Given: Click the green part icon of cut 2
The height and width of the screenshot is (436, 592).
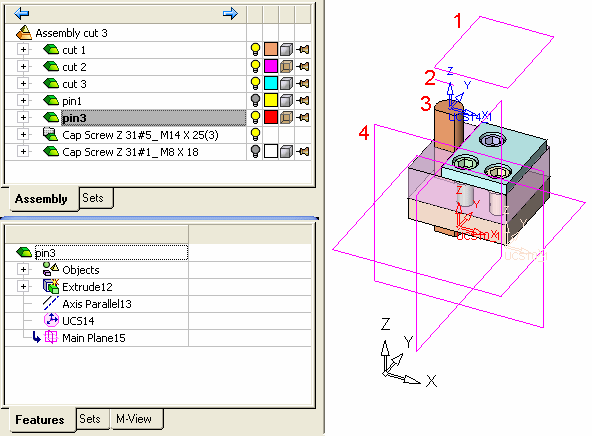Looking at the screenshot, I should (x=51, y=66).
